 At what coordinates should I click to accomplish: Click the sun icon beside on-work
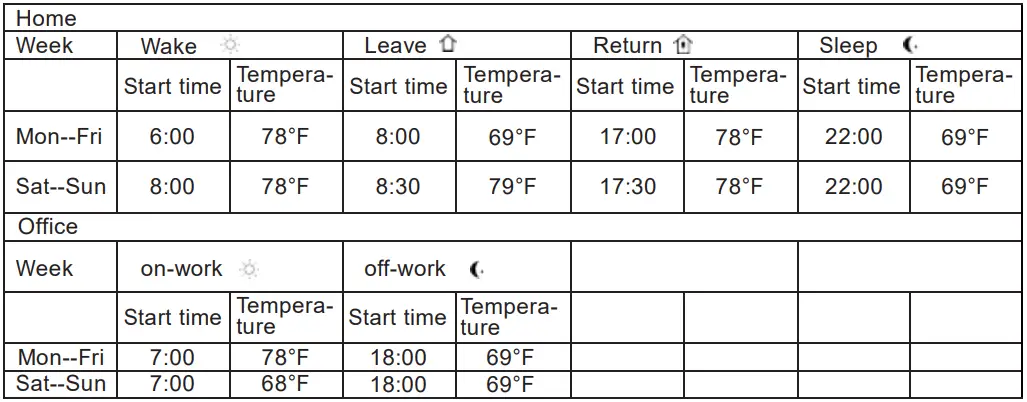[250, 269]
